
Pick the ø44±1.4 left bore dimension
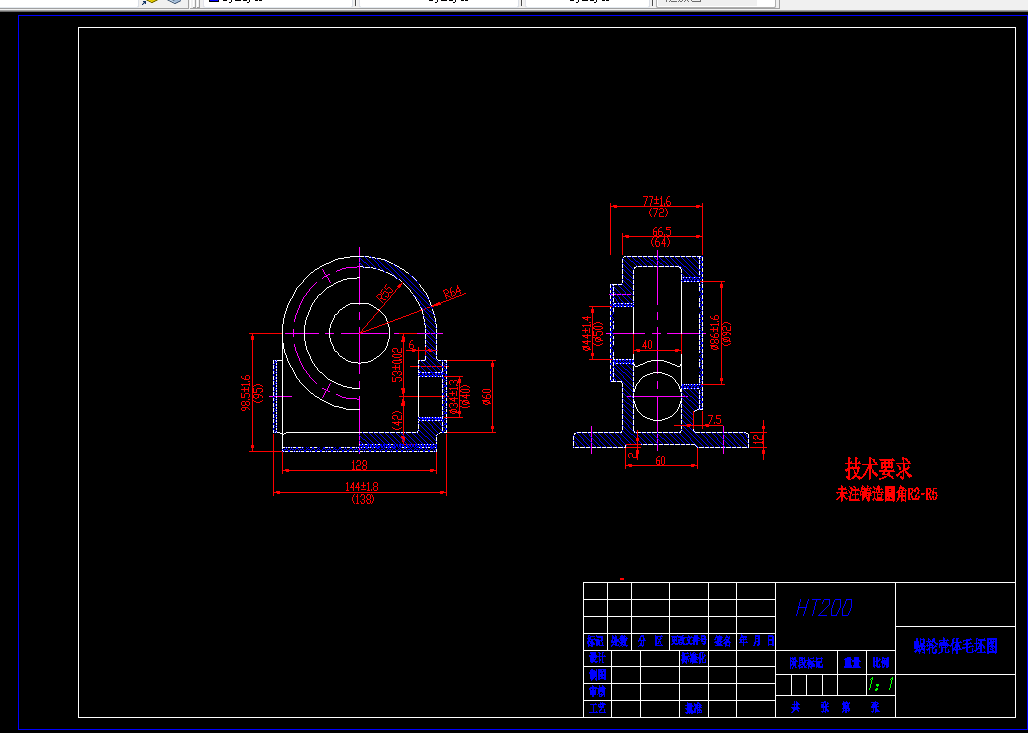(x=586, y=333)
